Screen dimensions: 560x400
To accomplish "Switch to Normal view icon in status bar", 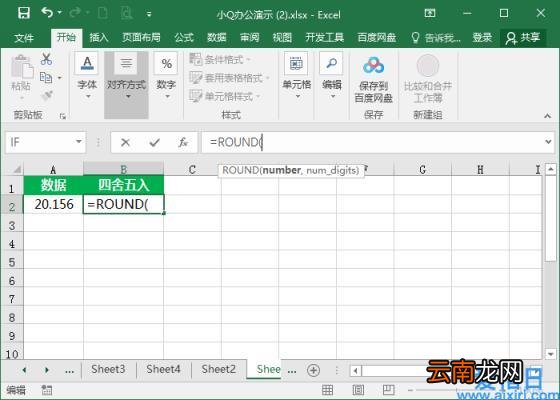I will coord(328,390).
